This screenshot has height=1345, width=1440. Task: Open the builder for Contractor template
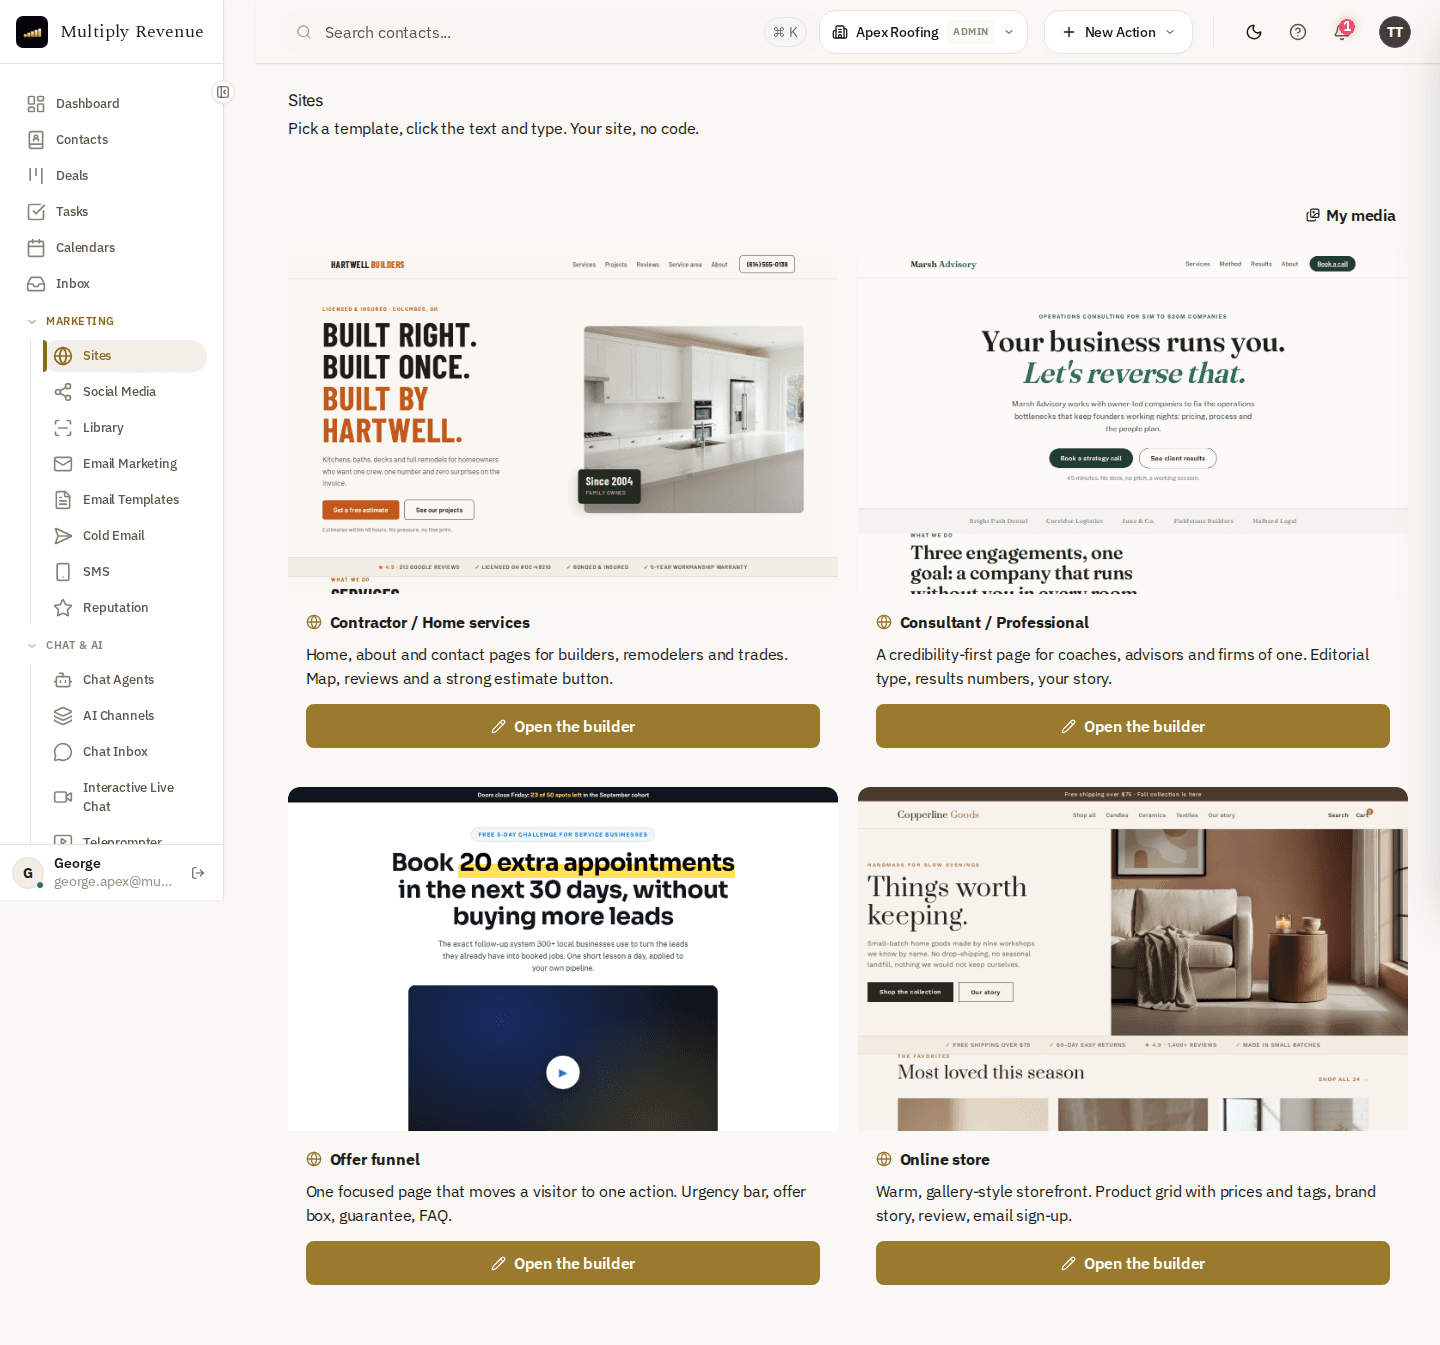click(563, 726)
